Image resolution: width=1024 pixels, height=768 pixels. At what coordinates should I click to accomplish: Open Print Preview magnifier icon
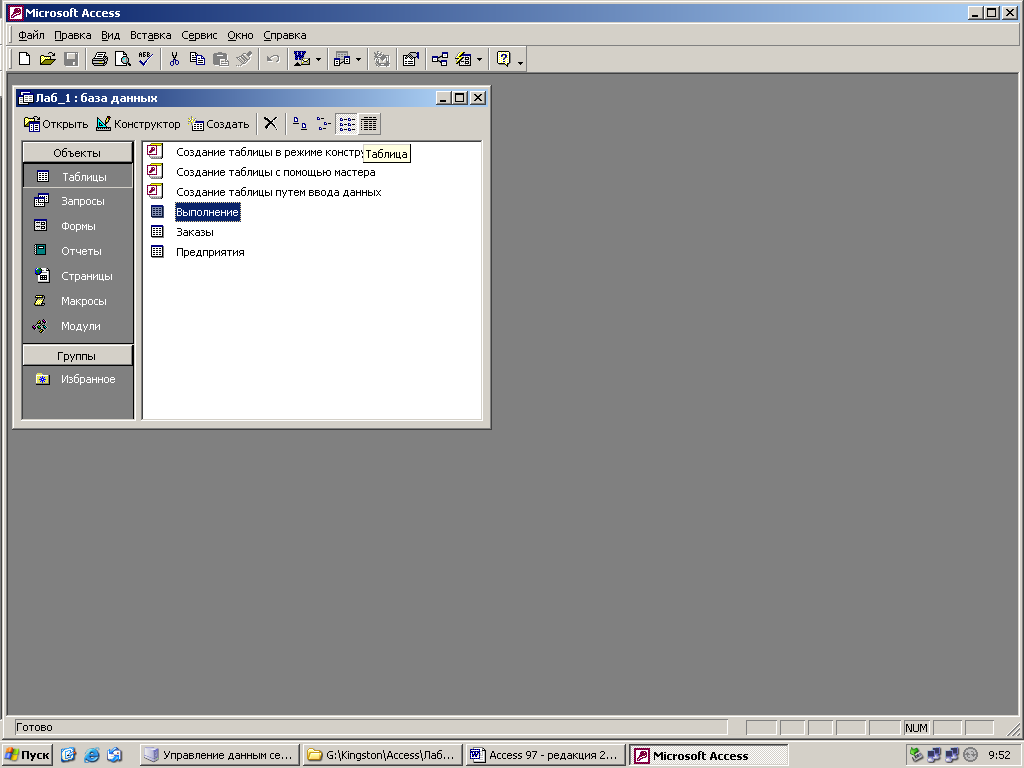coord(122,59)
